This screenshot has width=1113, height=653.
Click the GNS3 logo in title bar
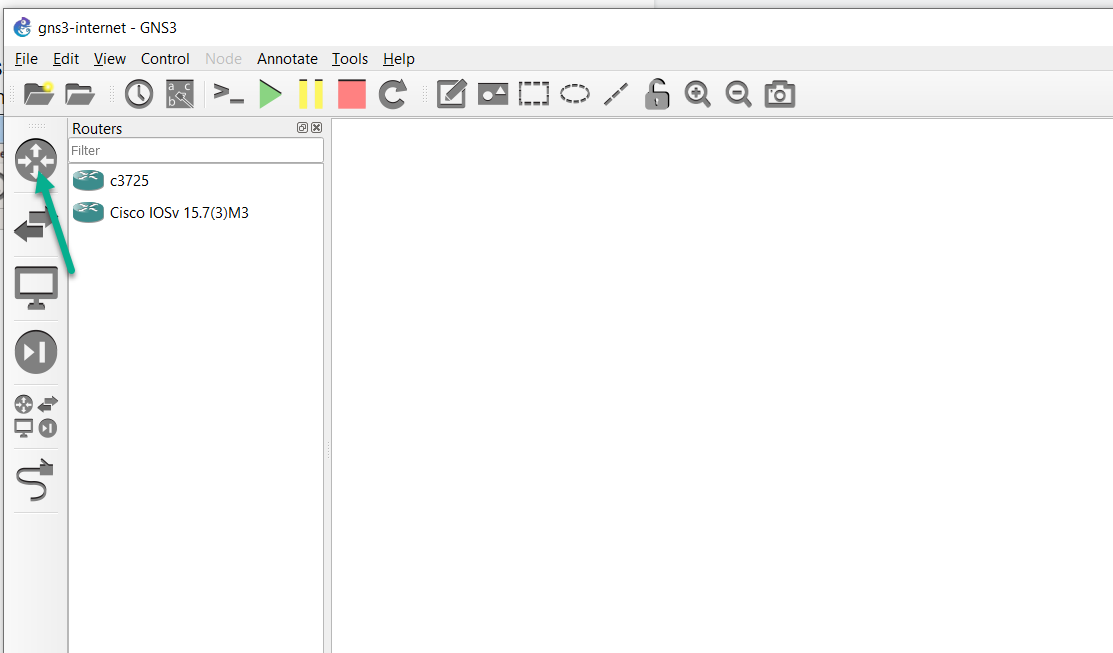tap(23, 28)
